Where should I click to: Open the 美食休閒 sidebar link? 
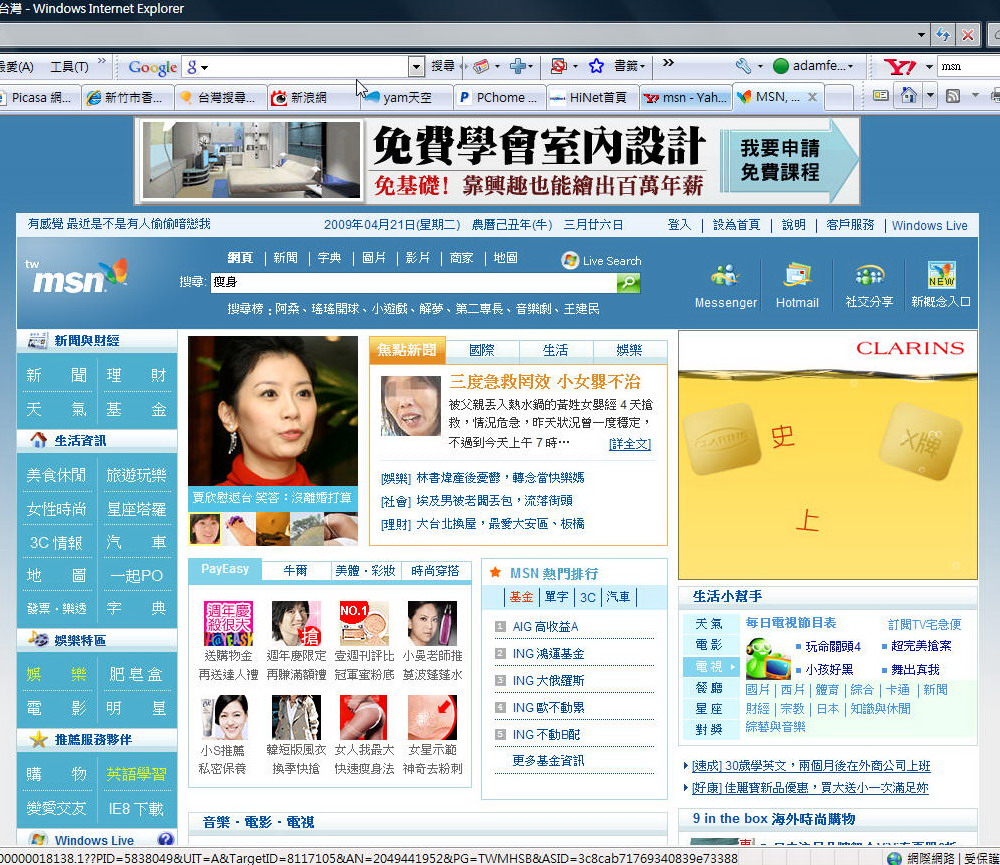[x=56, y=475]
